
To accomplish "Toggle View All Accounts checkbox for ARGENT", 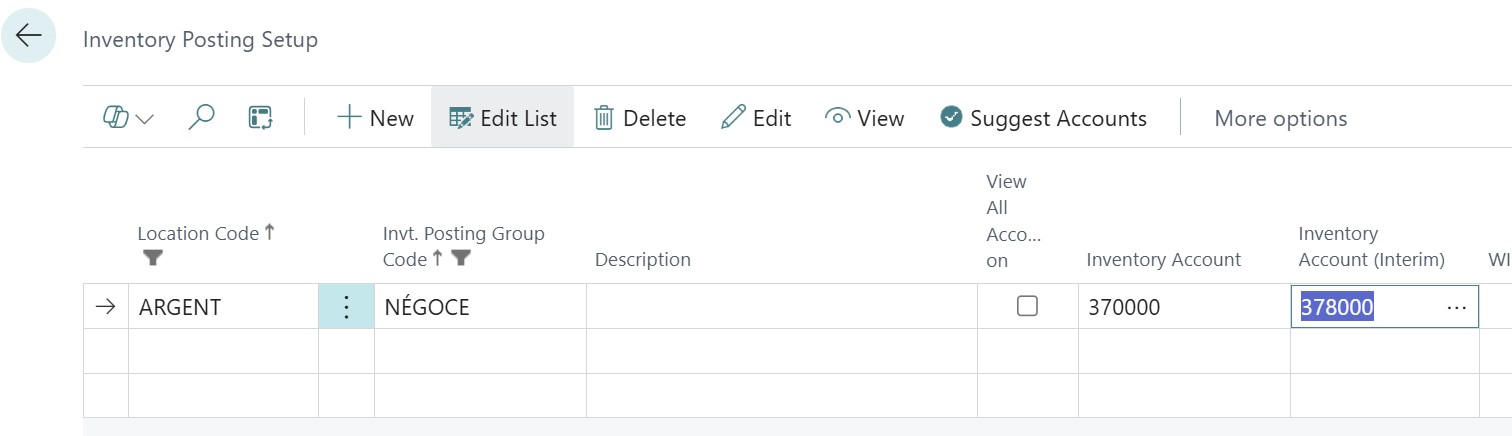I will [1027, 306].
